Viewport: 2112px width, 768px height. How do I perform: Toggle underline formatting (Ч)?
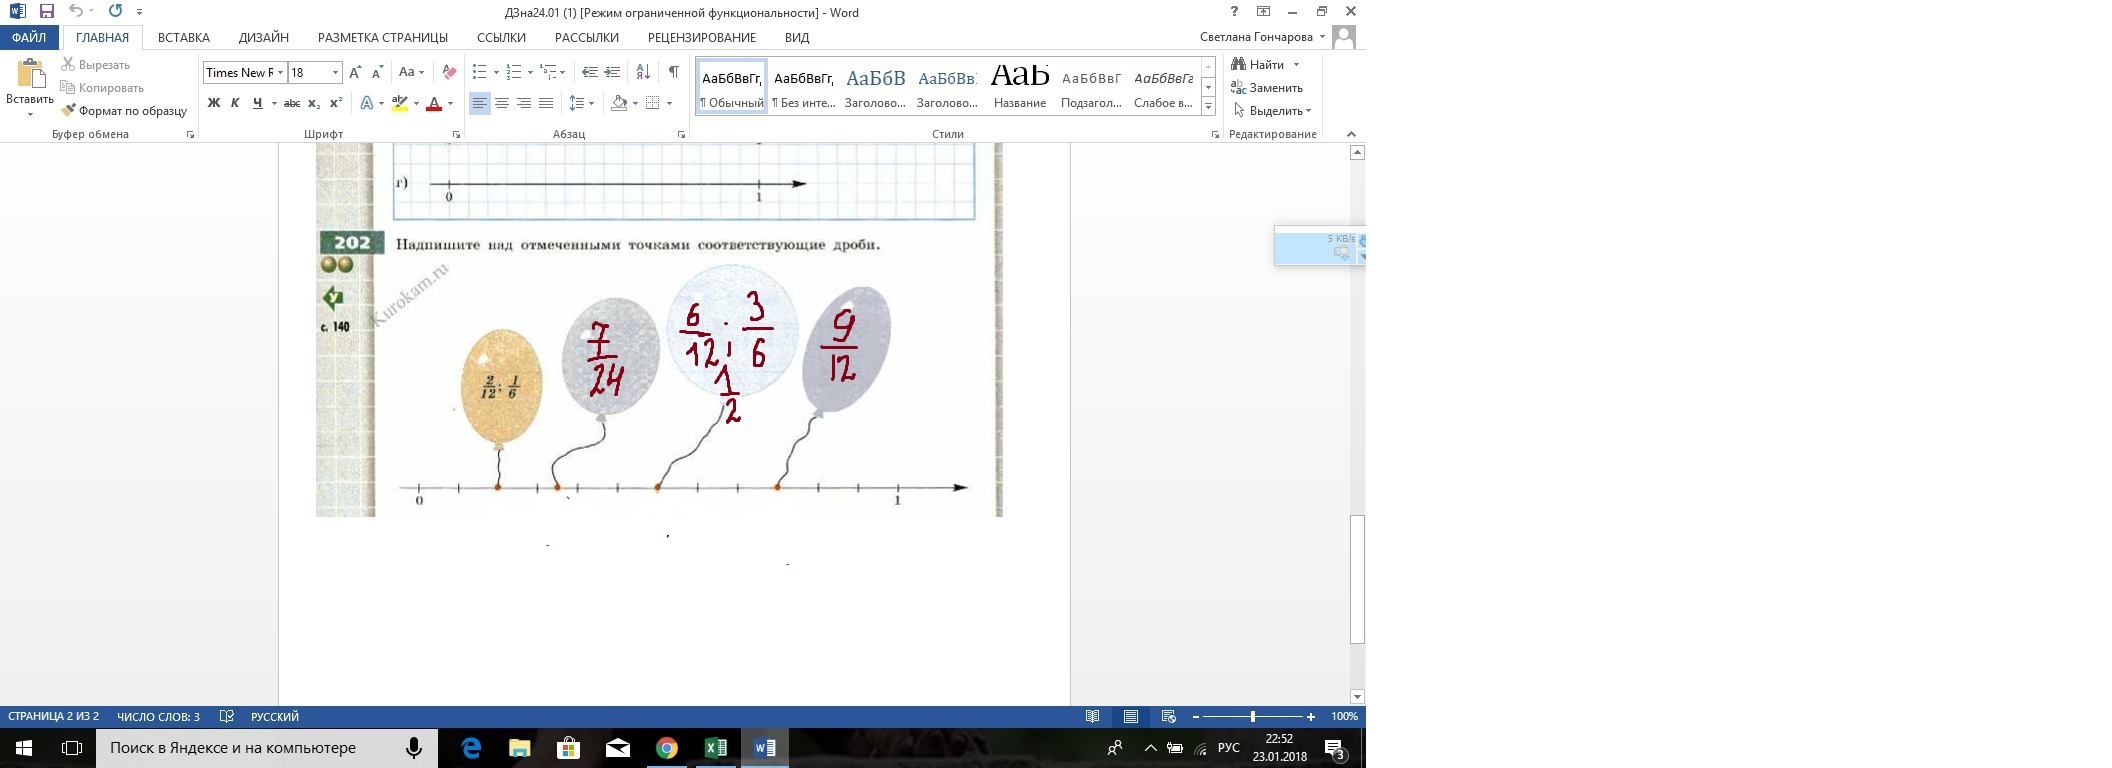click(258, 103)
